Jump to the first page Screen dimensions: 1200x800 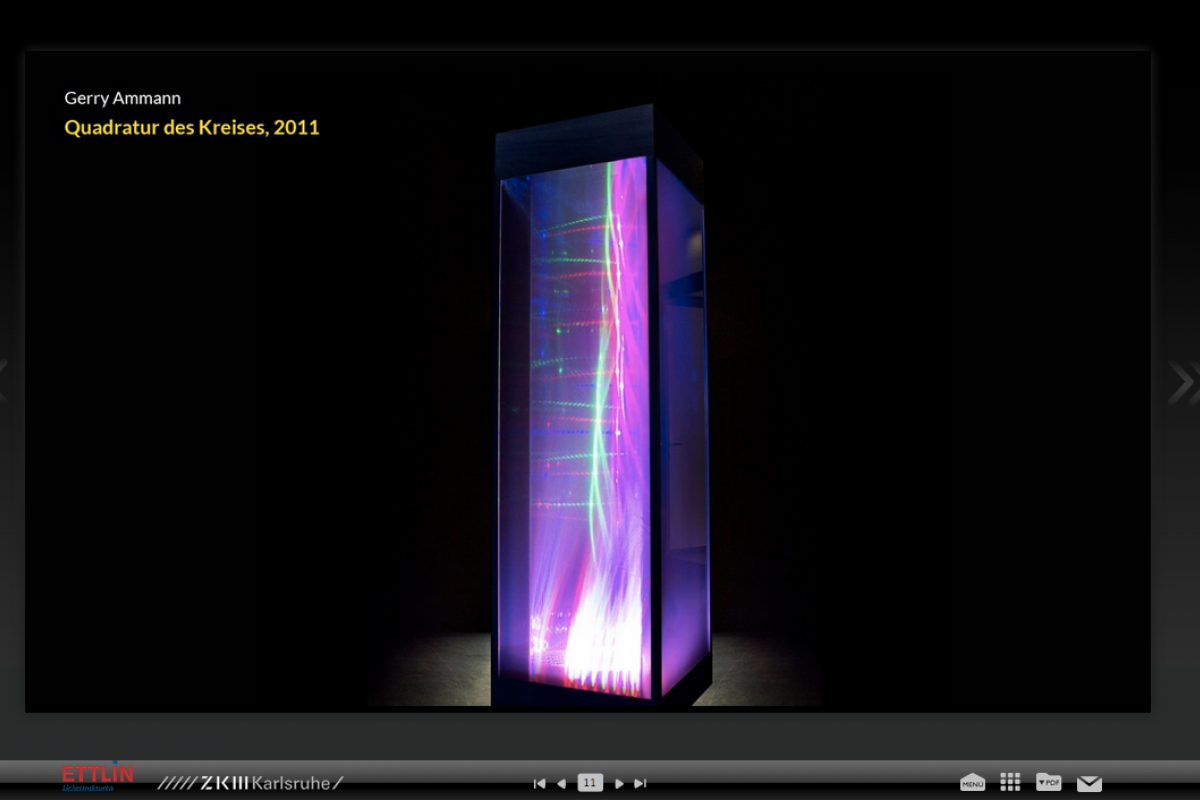[540, 783]
